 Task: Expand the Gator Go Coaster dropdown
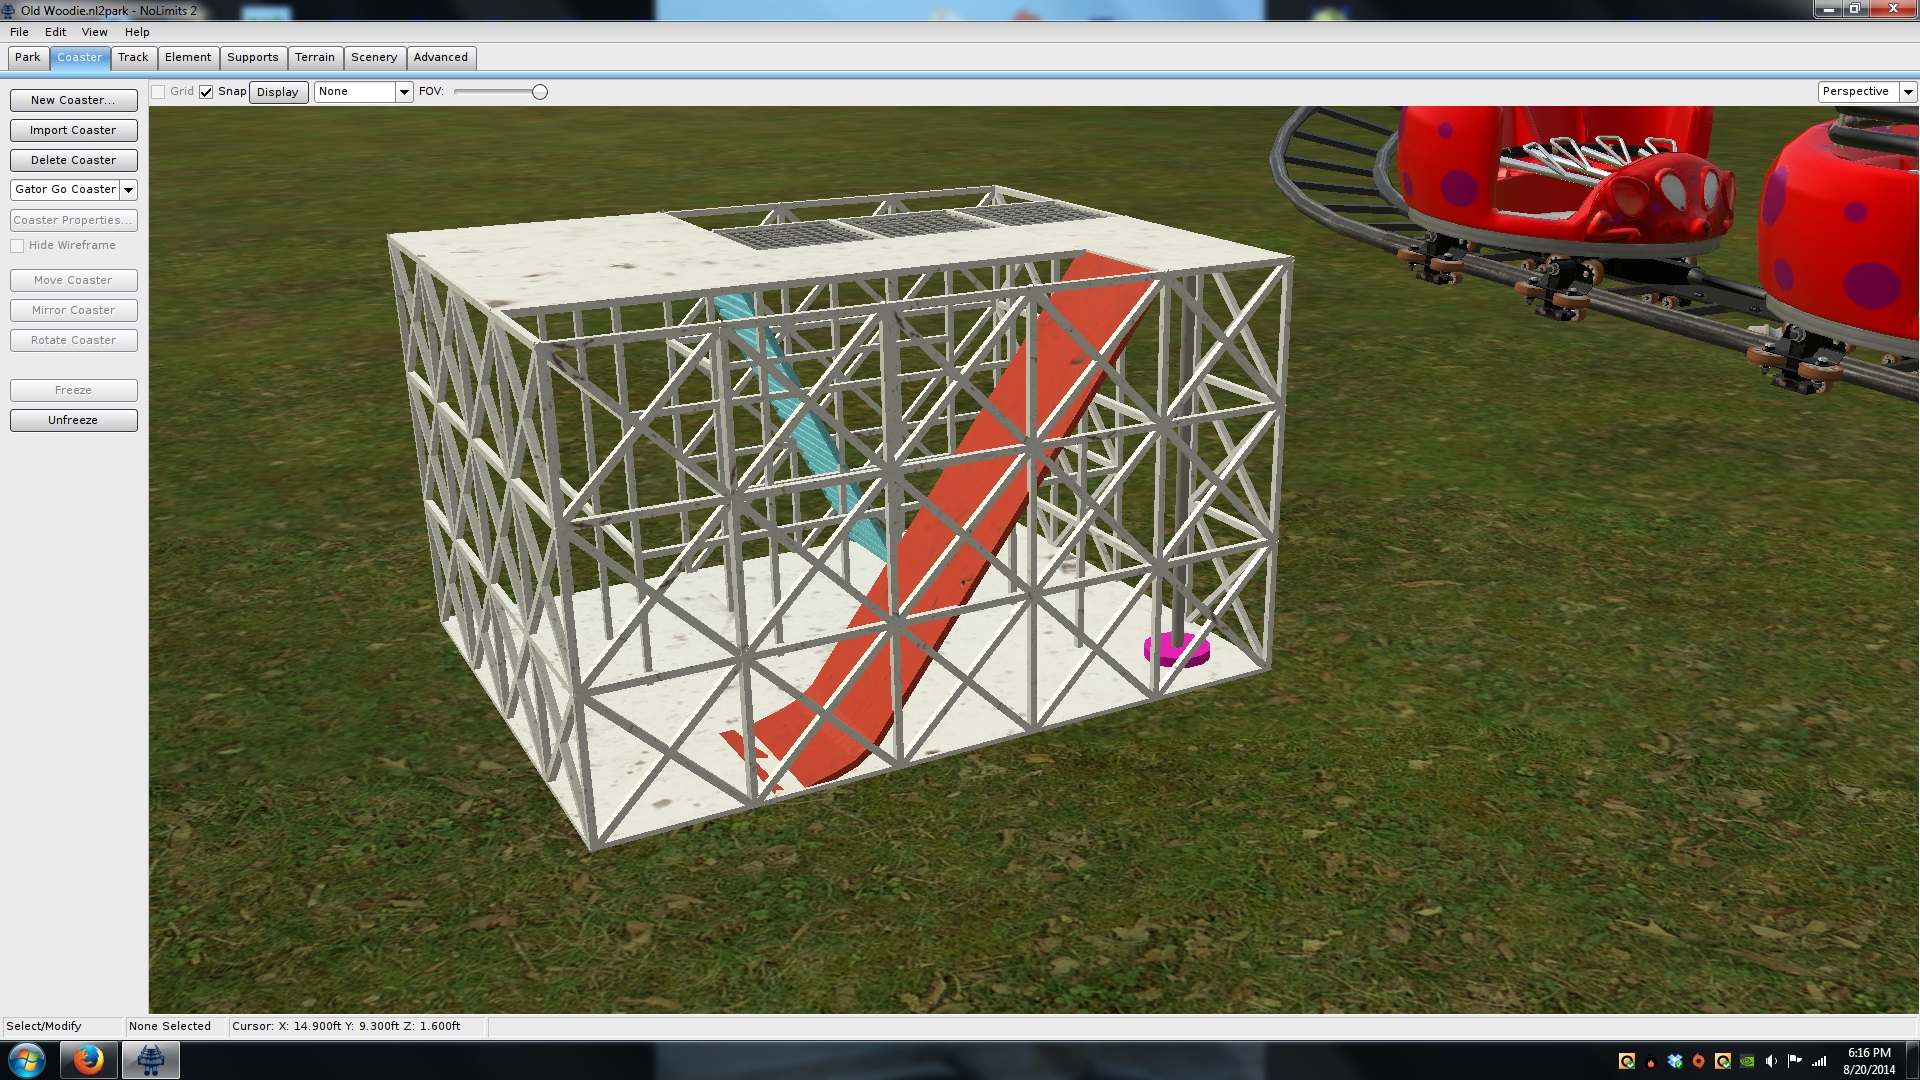pyautogui.click(x=128, y=190)
